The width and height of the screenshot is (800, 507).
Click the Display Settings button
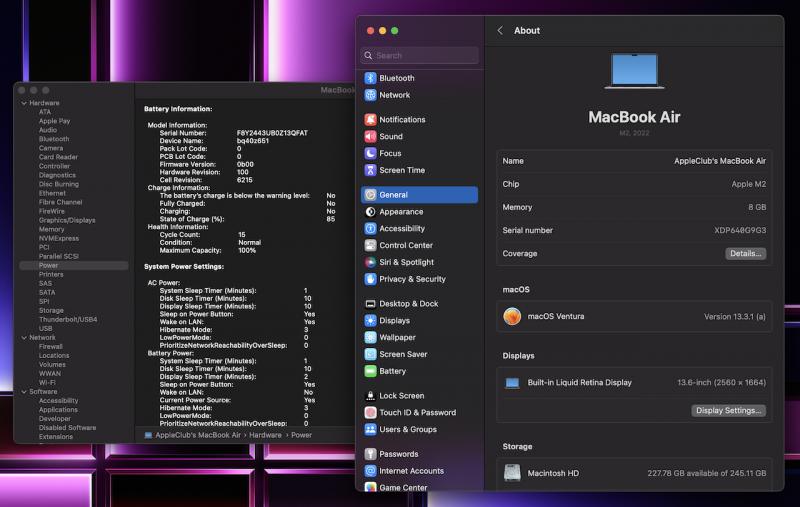point(728,411)
